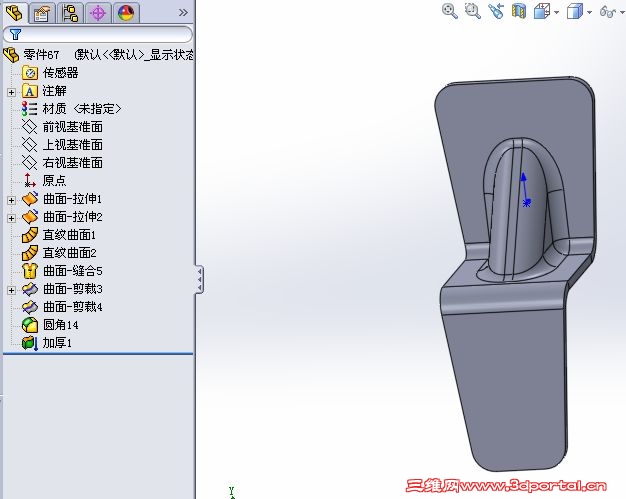Click the 原点 origin icon
Viewport: 626px width, 499px height.
point(30,180)
